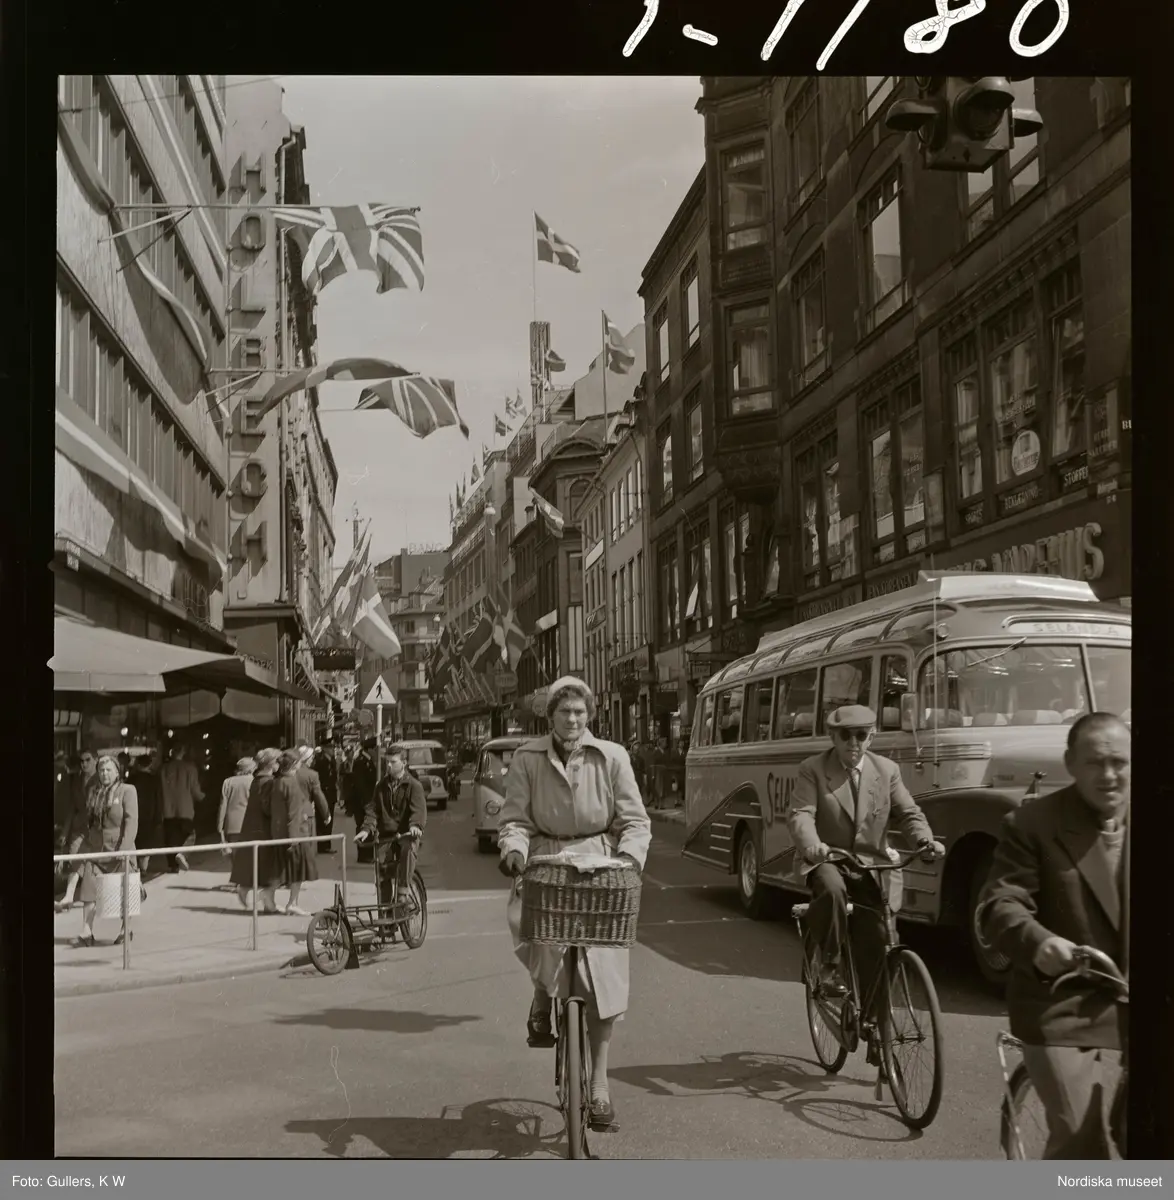Click the cyclist's face at right edge
The image size is (1174, 1200).
[1095, 758]
